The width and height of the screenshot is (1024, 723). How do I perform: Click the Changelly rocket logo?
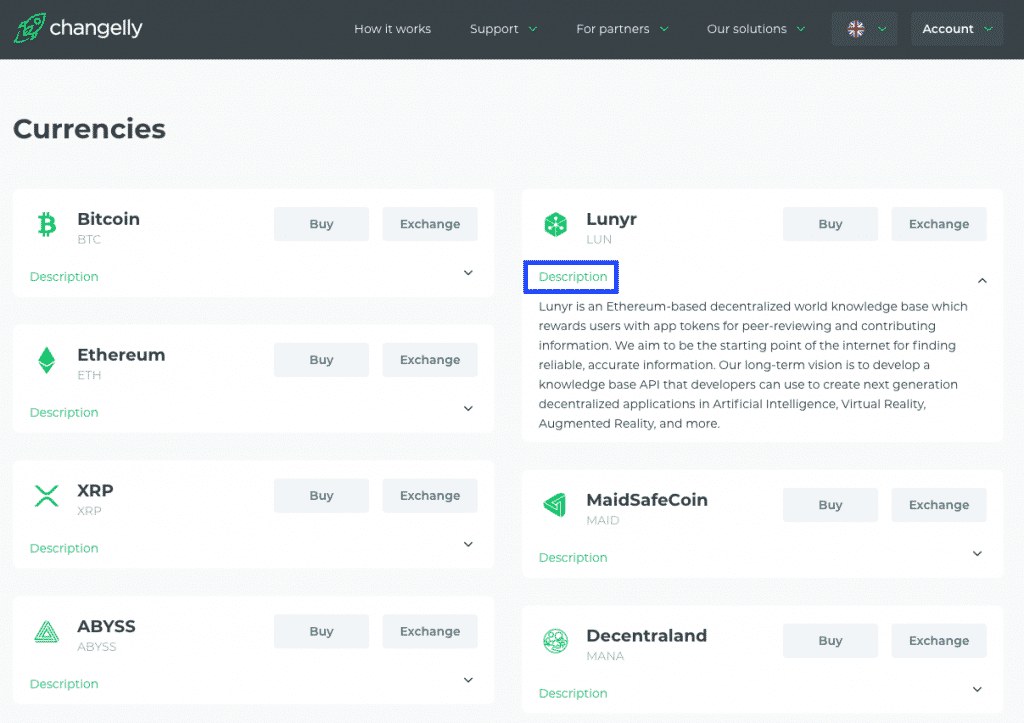[30, 28]
